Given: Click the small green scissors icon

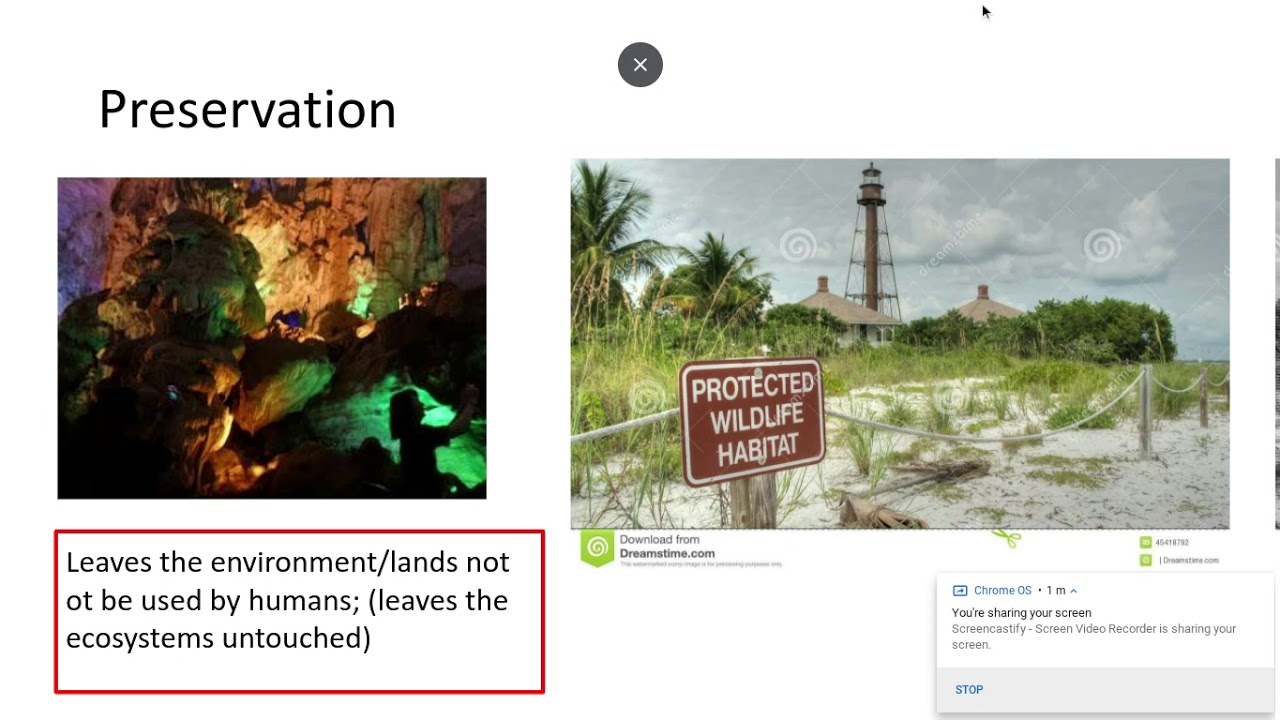Looking at the screenshot, I should coord(1006,539).
